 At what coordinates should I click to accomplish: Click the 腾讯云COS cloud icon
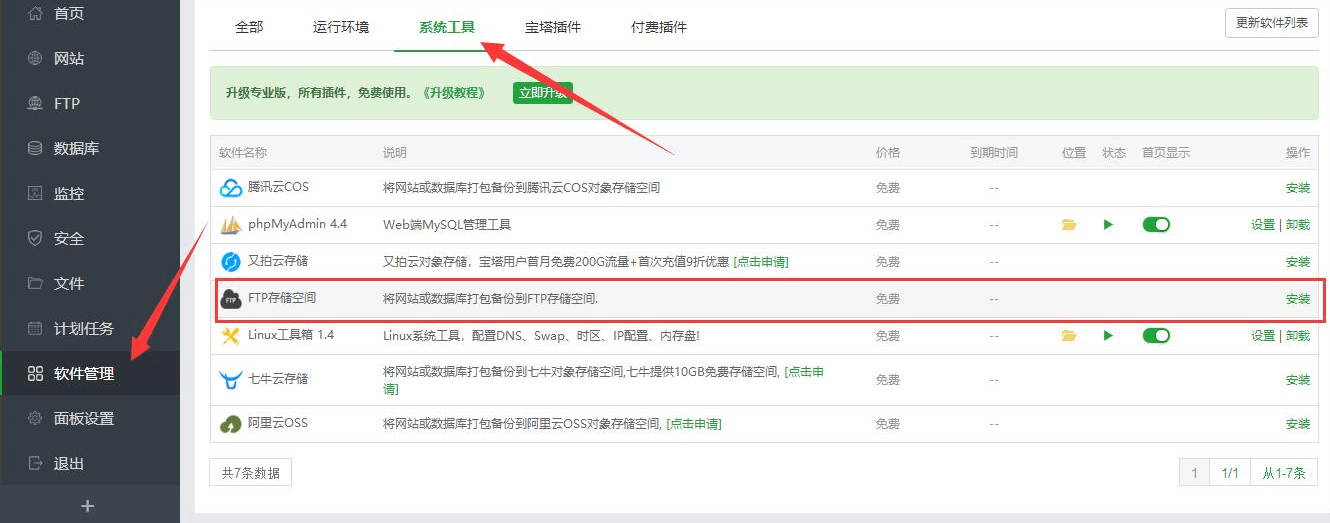(231, 188)
